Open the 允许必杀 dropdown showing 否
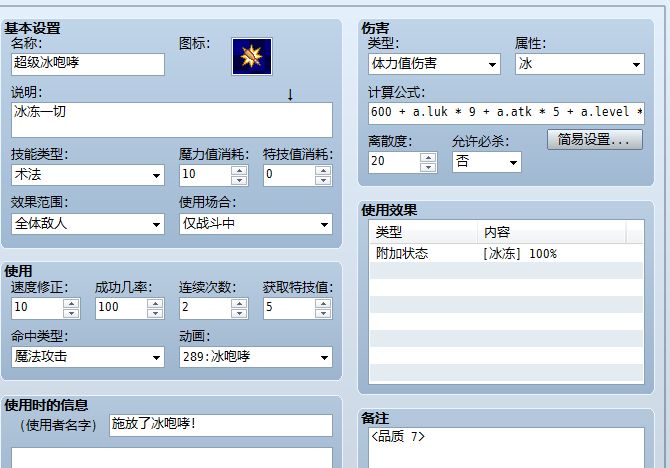 tap(487, 162)
